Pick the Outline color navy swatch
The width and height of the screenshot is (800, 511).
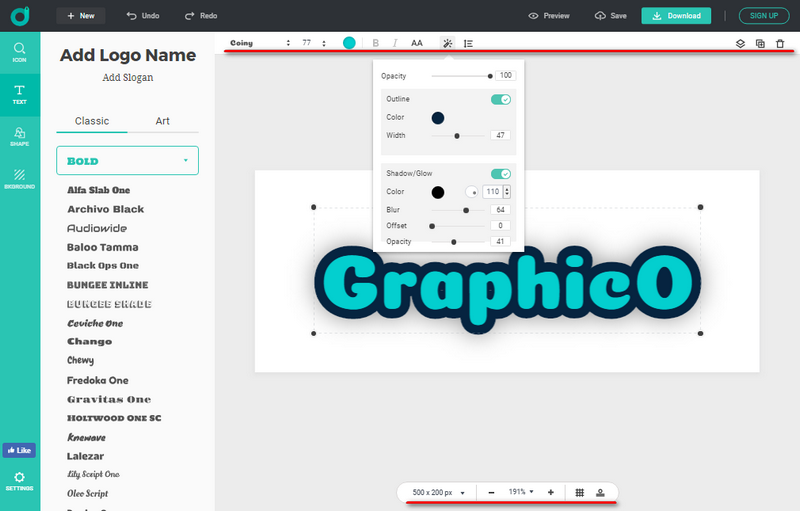click(x=438, y=117)
